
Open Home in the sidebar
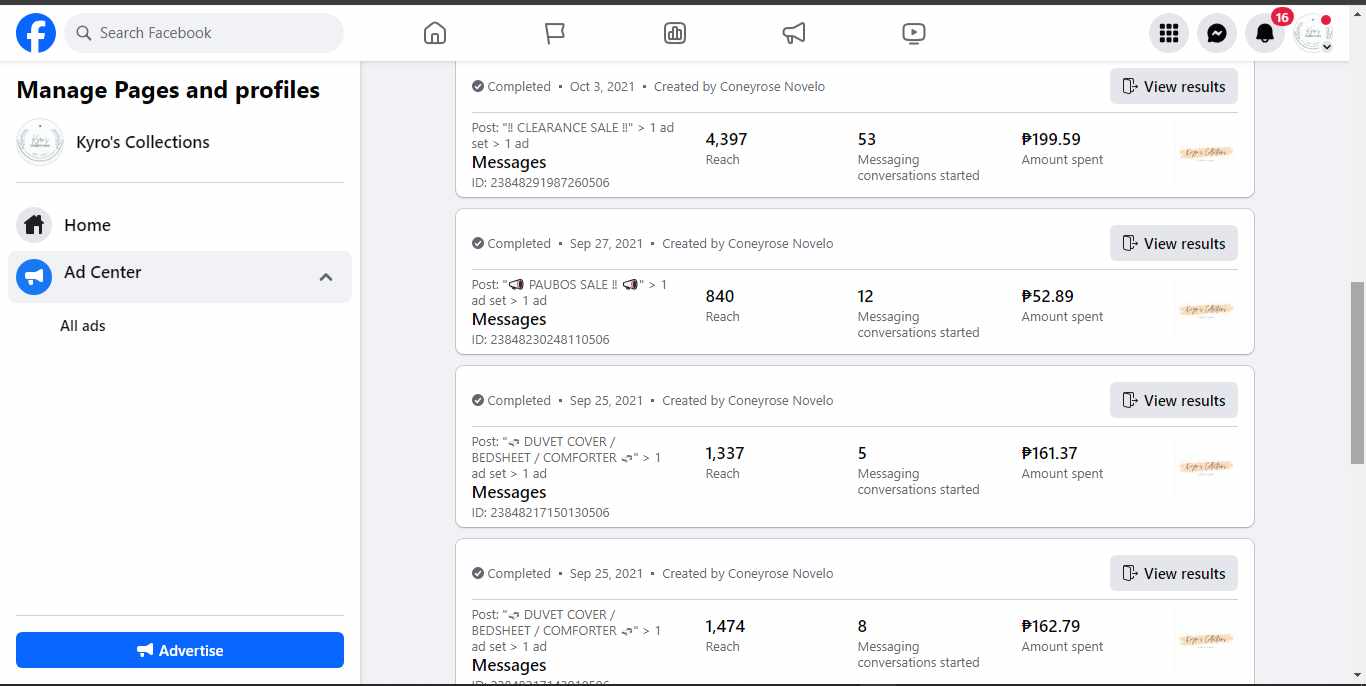tap(180, 225)
